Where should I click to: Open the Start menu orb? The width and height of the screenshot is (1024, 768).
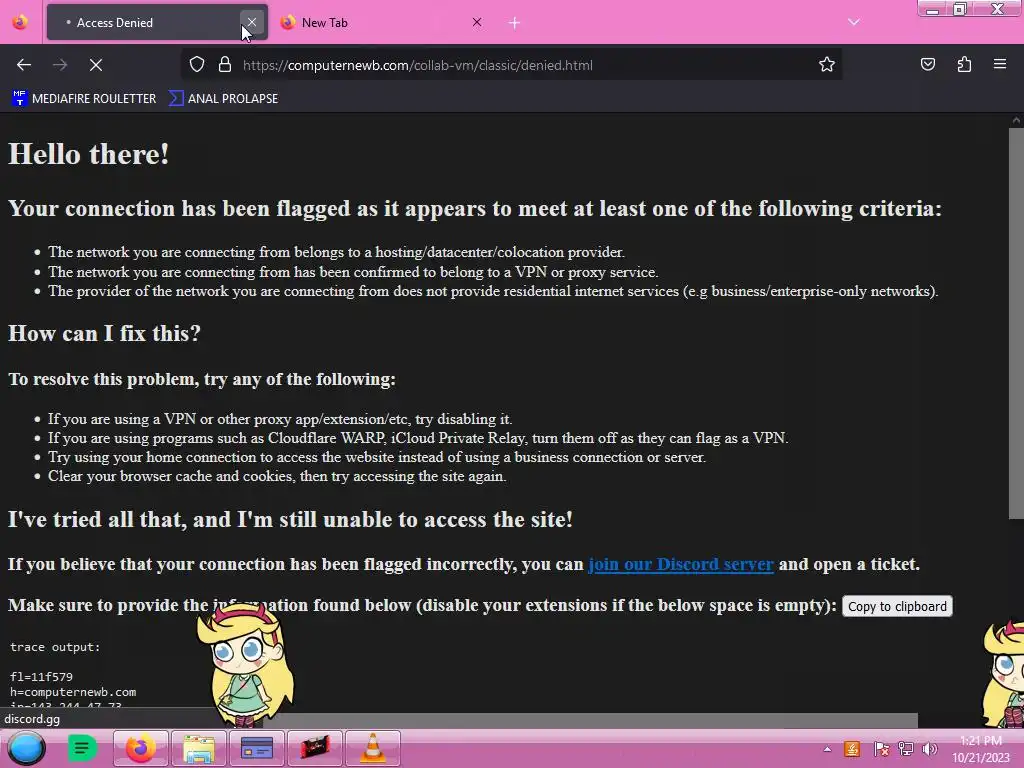click(x=26, y=748)
